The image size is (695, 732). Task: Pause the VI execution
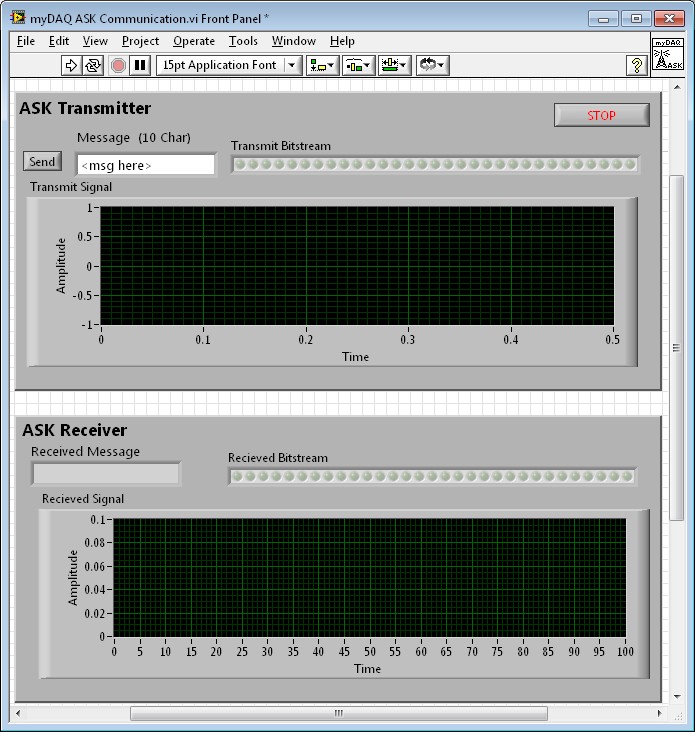(x=140, y=65)
